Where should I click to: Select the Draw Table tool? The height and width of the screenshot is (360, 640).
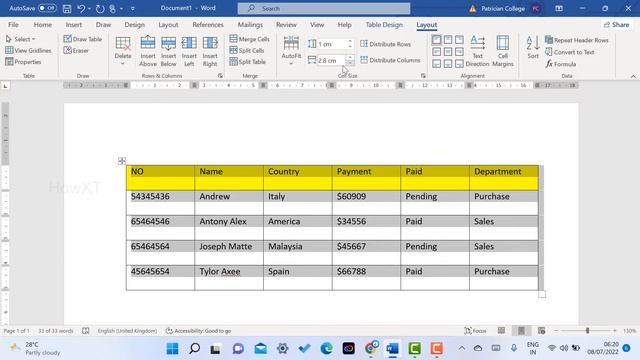(83, 39)
